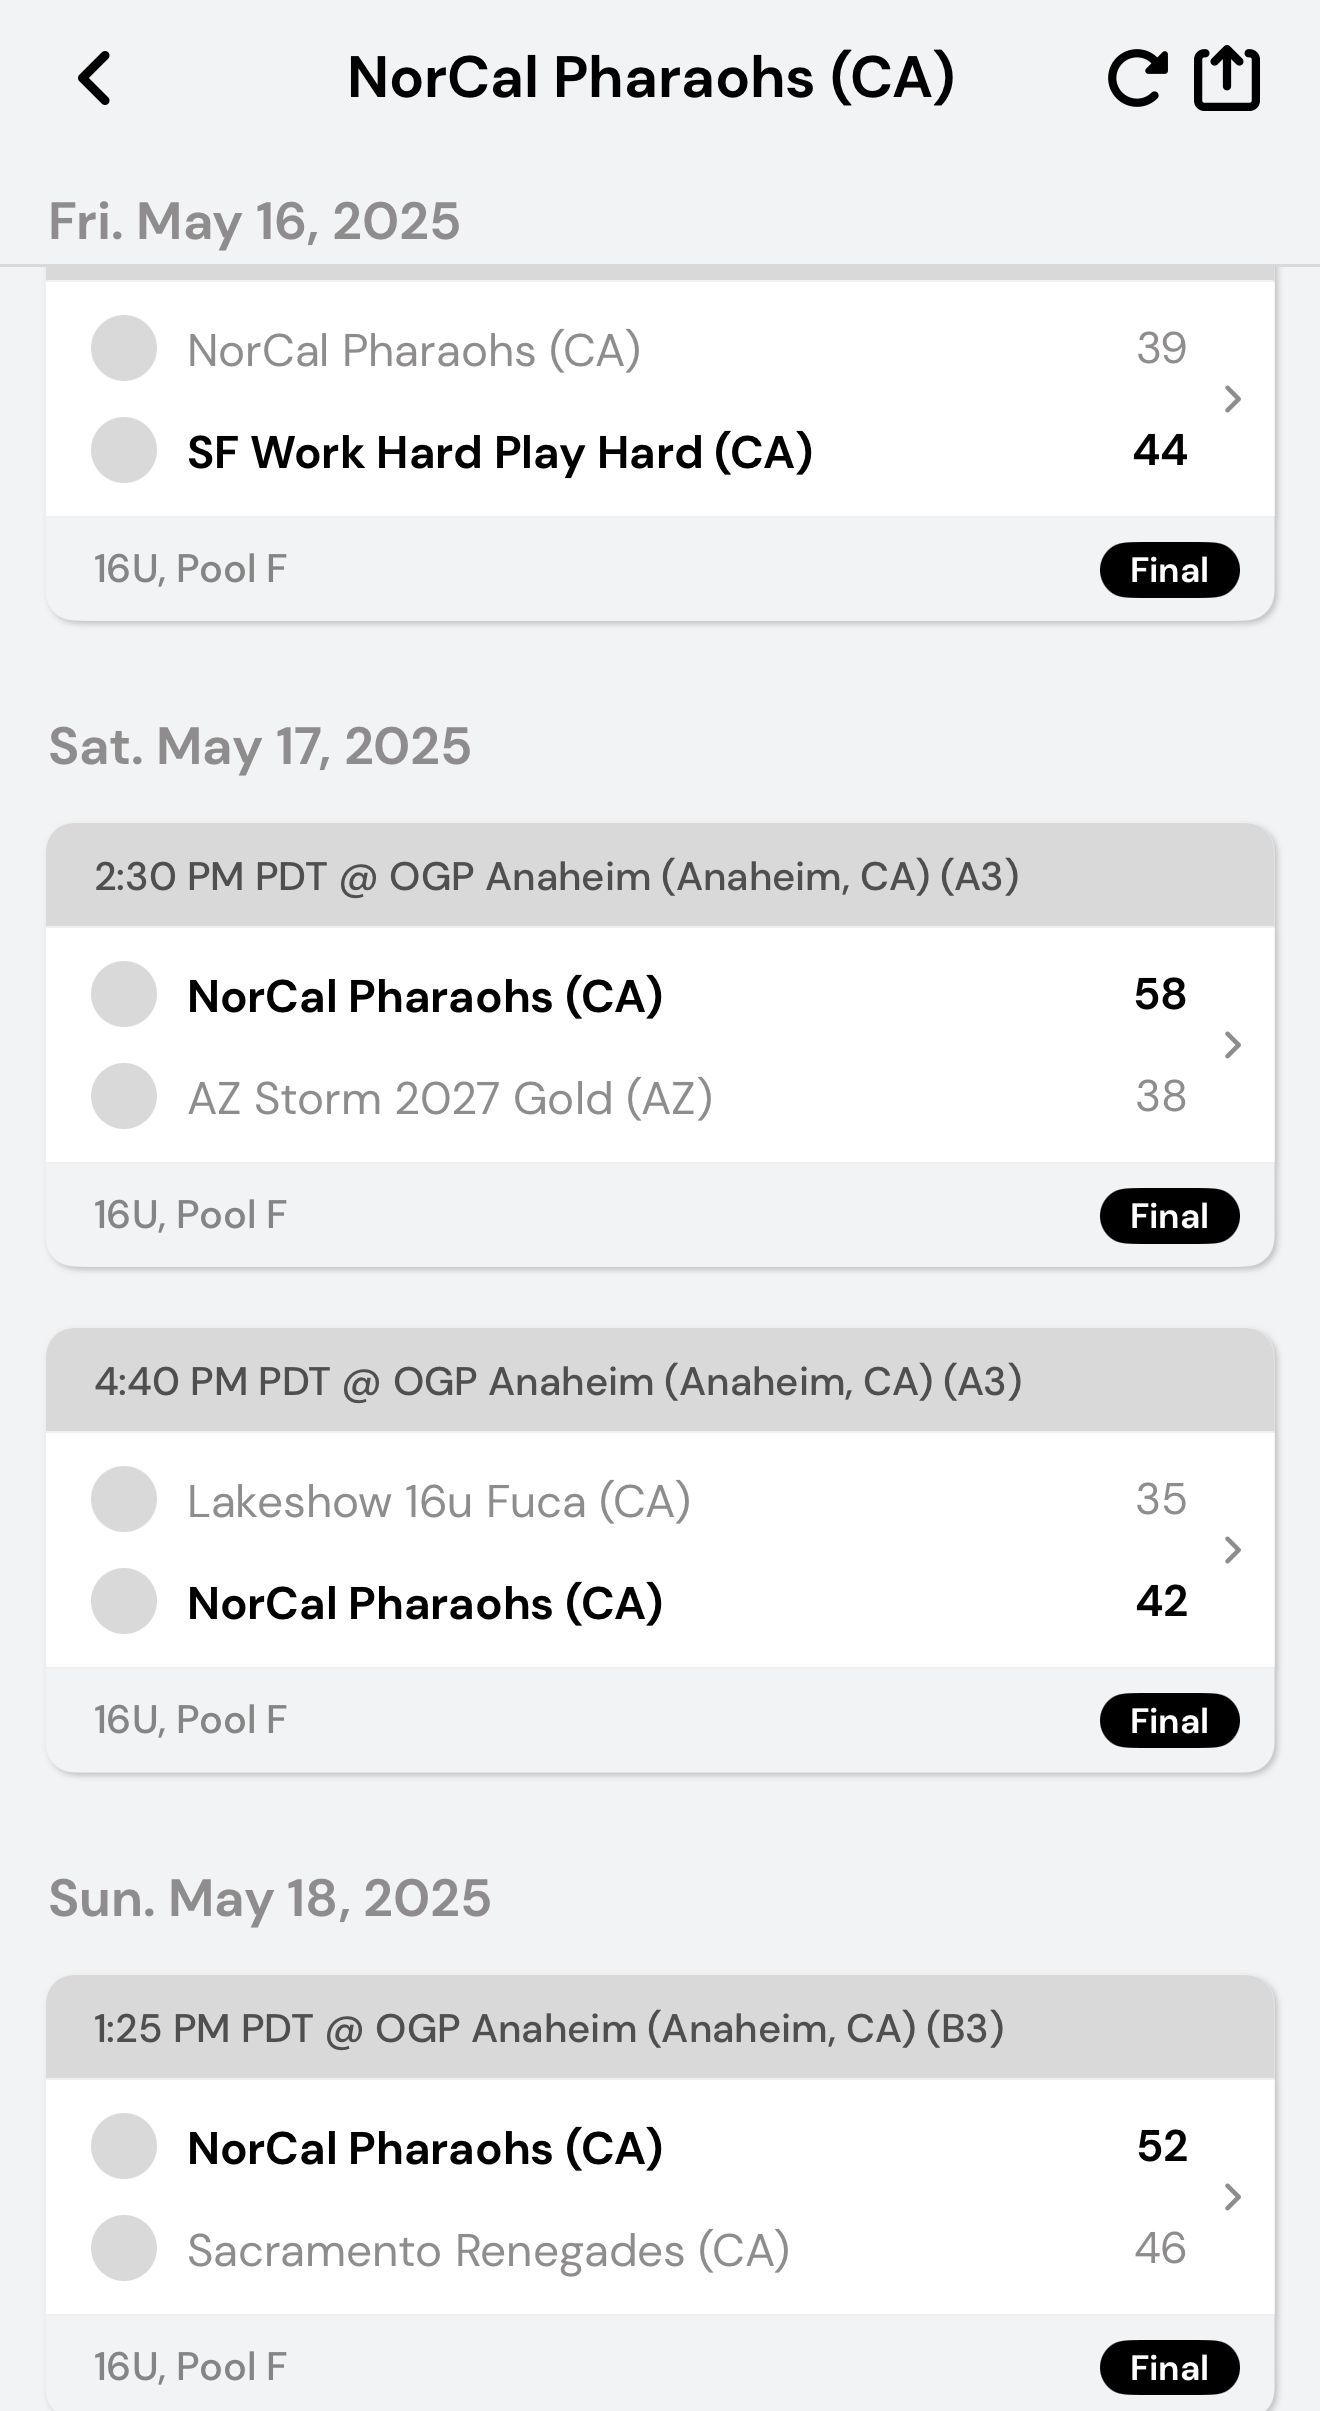This screenshot has height=2411, width=1320.
Task: Tap Final badge on AZ Storm game
Action: coord(1169,1216)
